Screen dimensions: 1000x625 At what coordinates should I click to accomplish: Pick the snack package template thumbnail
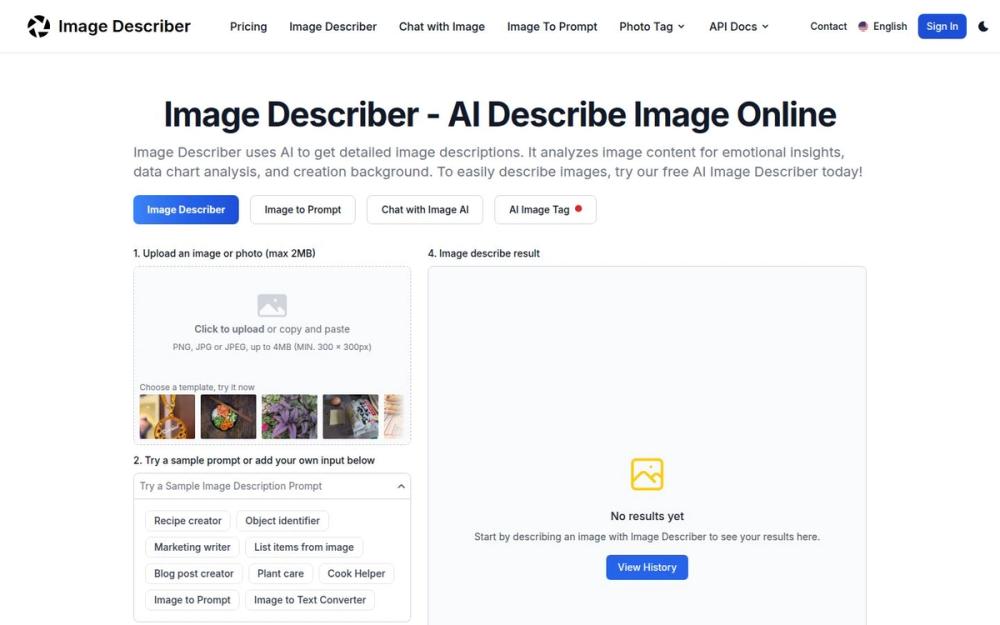(x=351, y=416)
